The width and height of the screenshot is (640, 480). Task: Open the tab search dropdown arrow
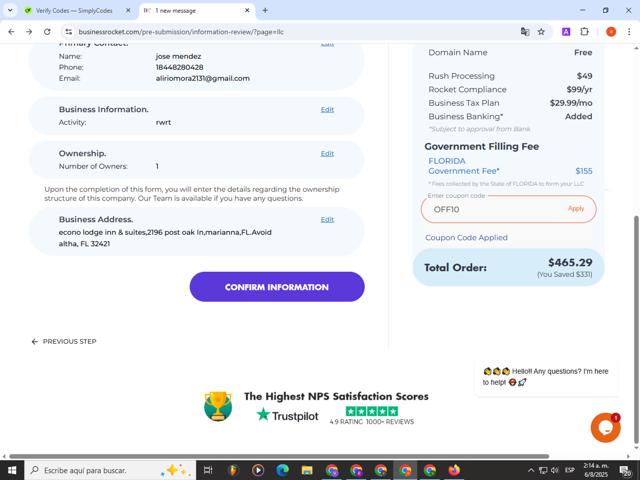click(x=10, y=11)
